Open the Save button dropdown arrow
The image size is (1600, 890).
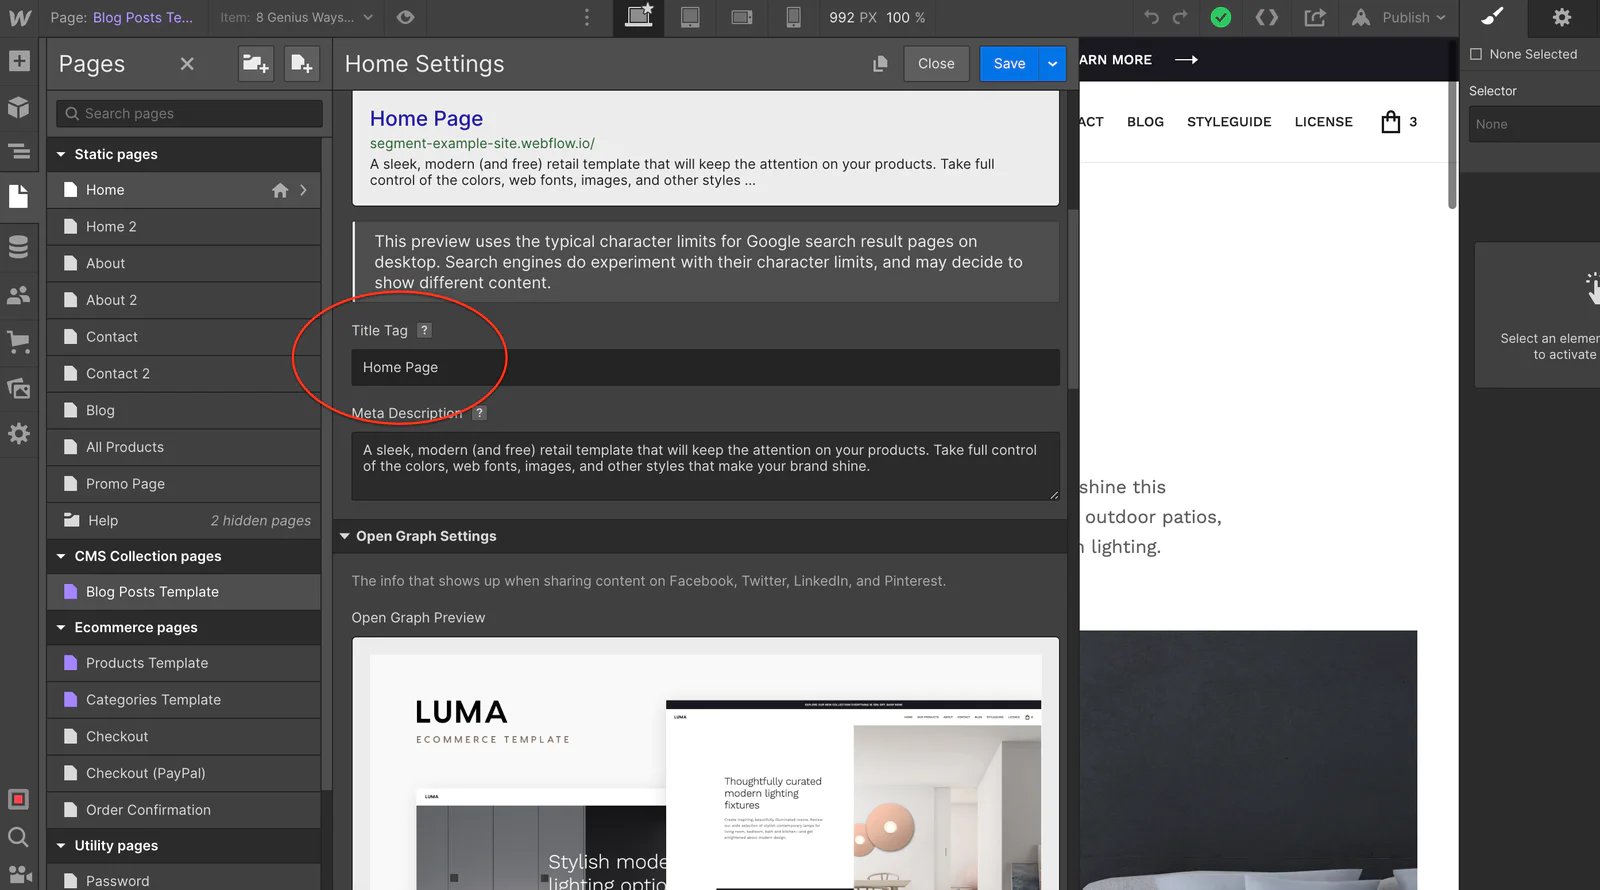1052,64
